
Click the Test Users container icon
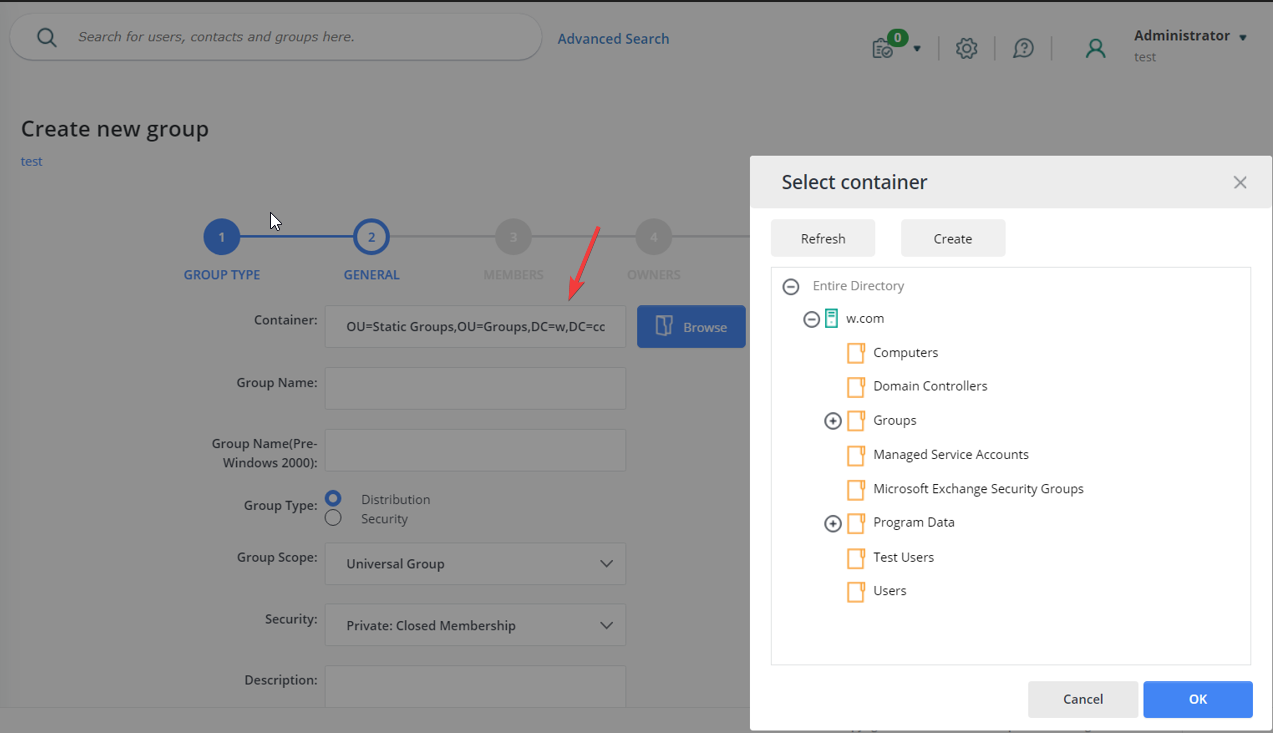pos(856,557)
